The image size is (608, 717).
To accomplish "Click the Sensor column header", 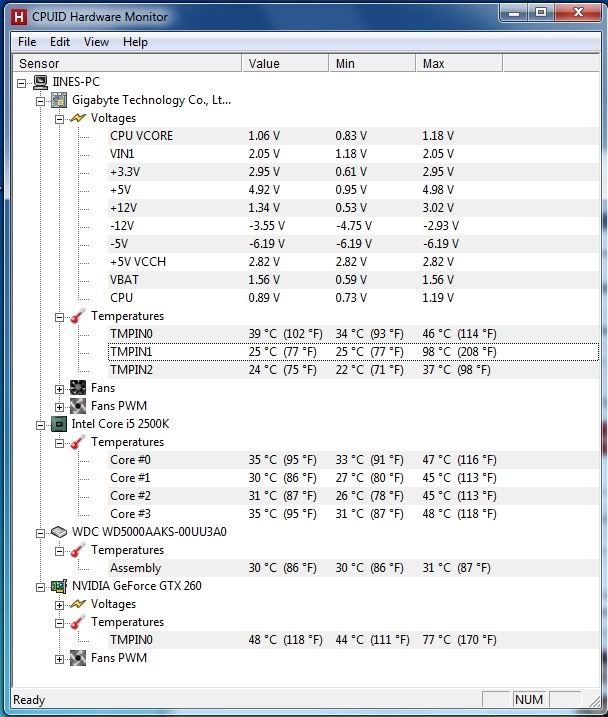I will 127,63.
